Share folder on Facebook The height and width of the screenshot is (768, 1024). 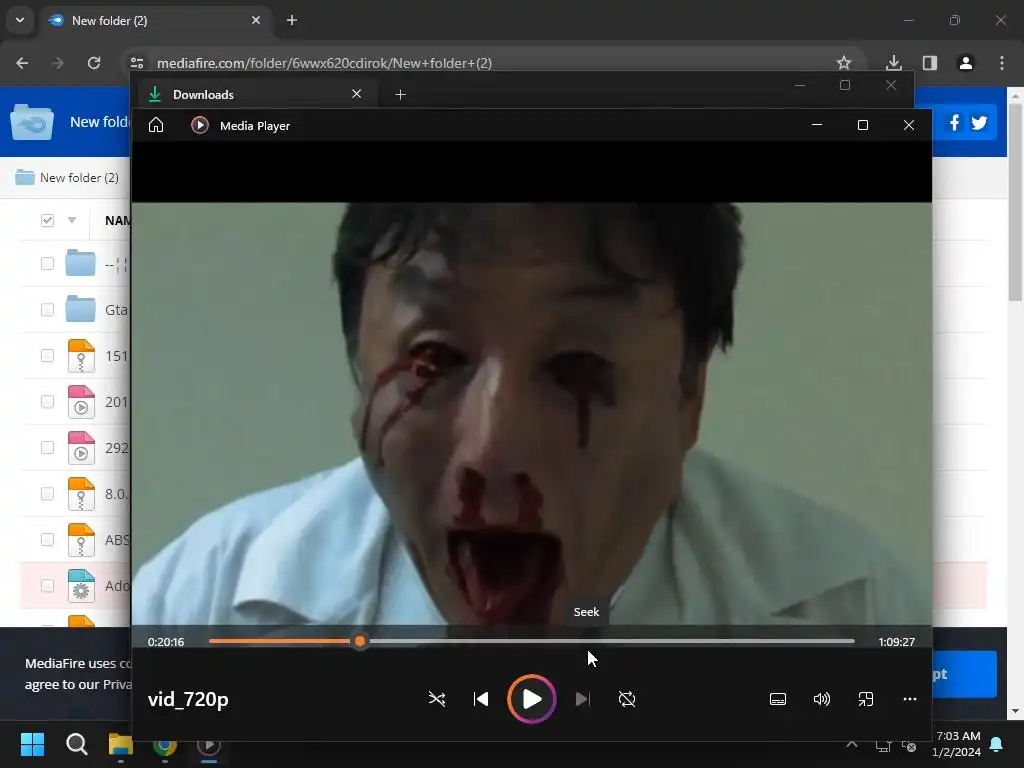coord(954,122)
